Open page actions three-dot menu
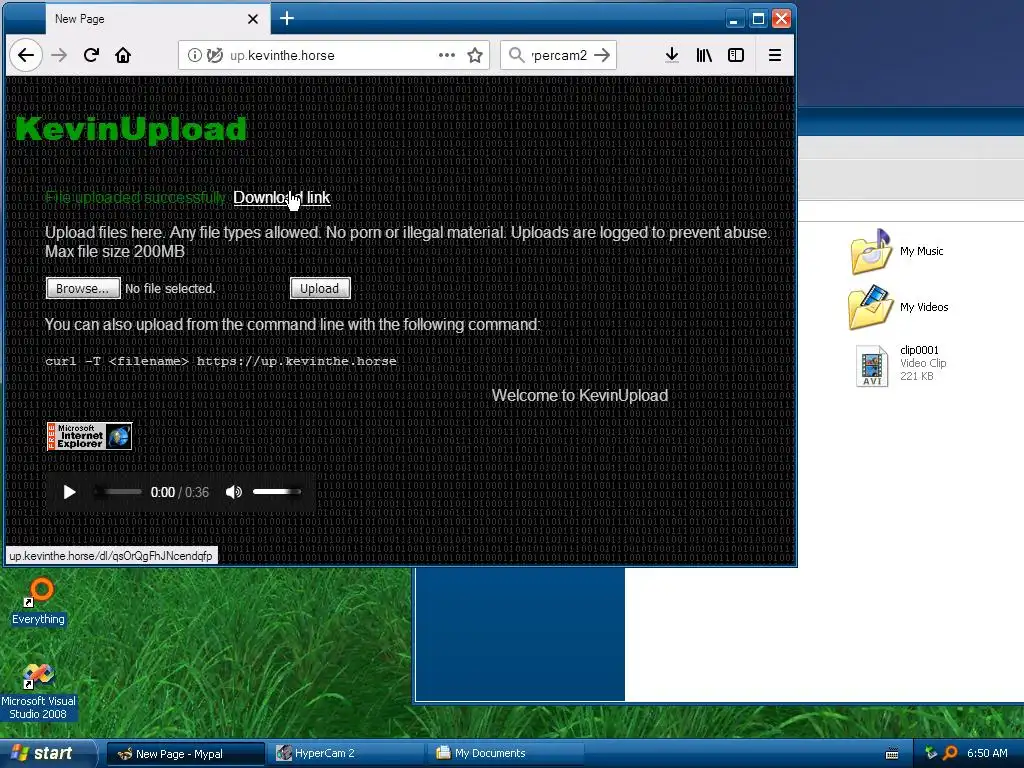This screenshot has width=1024, height=768. [x=447, y=56]
